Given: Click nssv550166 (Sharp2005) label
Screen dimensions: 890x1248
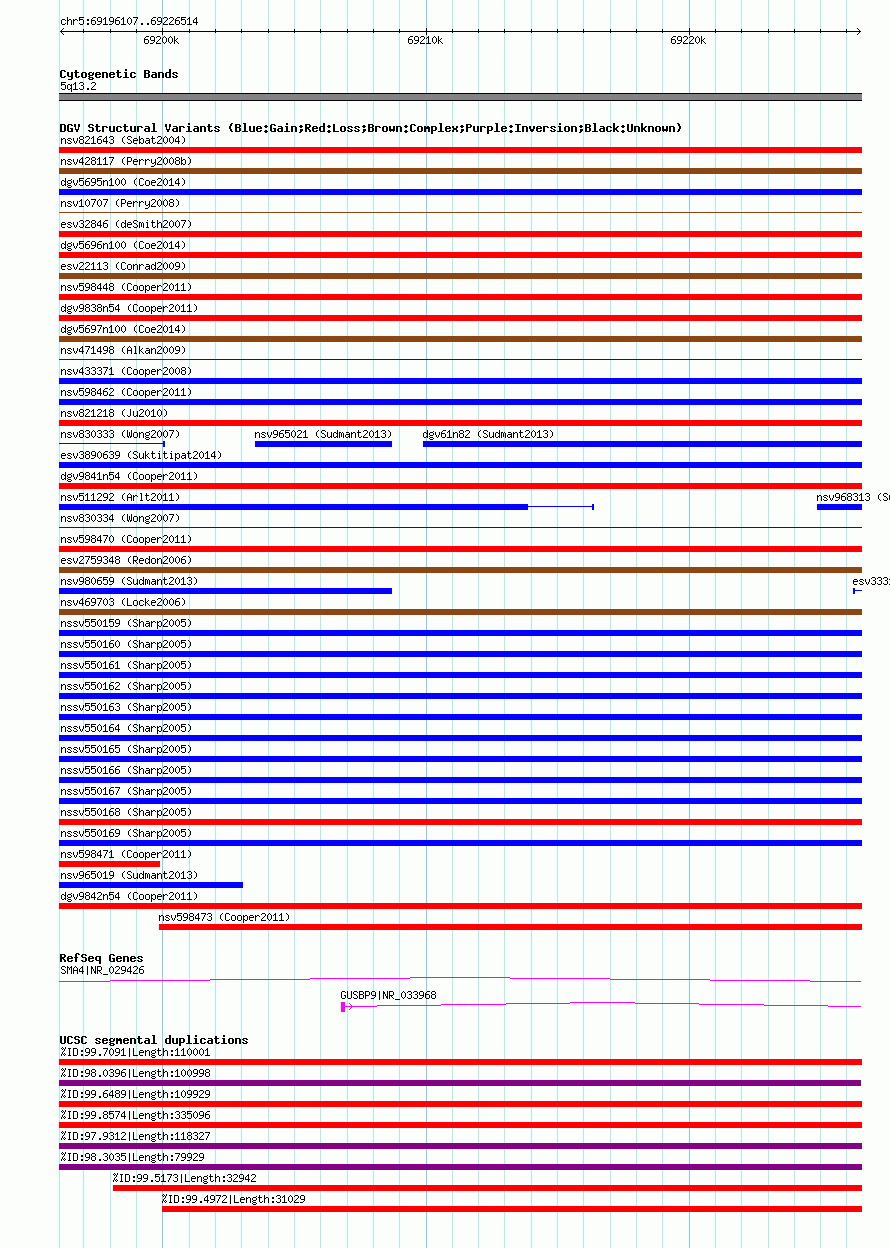Looking at the screenshot, I should 126,770.
